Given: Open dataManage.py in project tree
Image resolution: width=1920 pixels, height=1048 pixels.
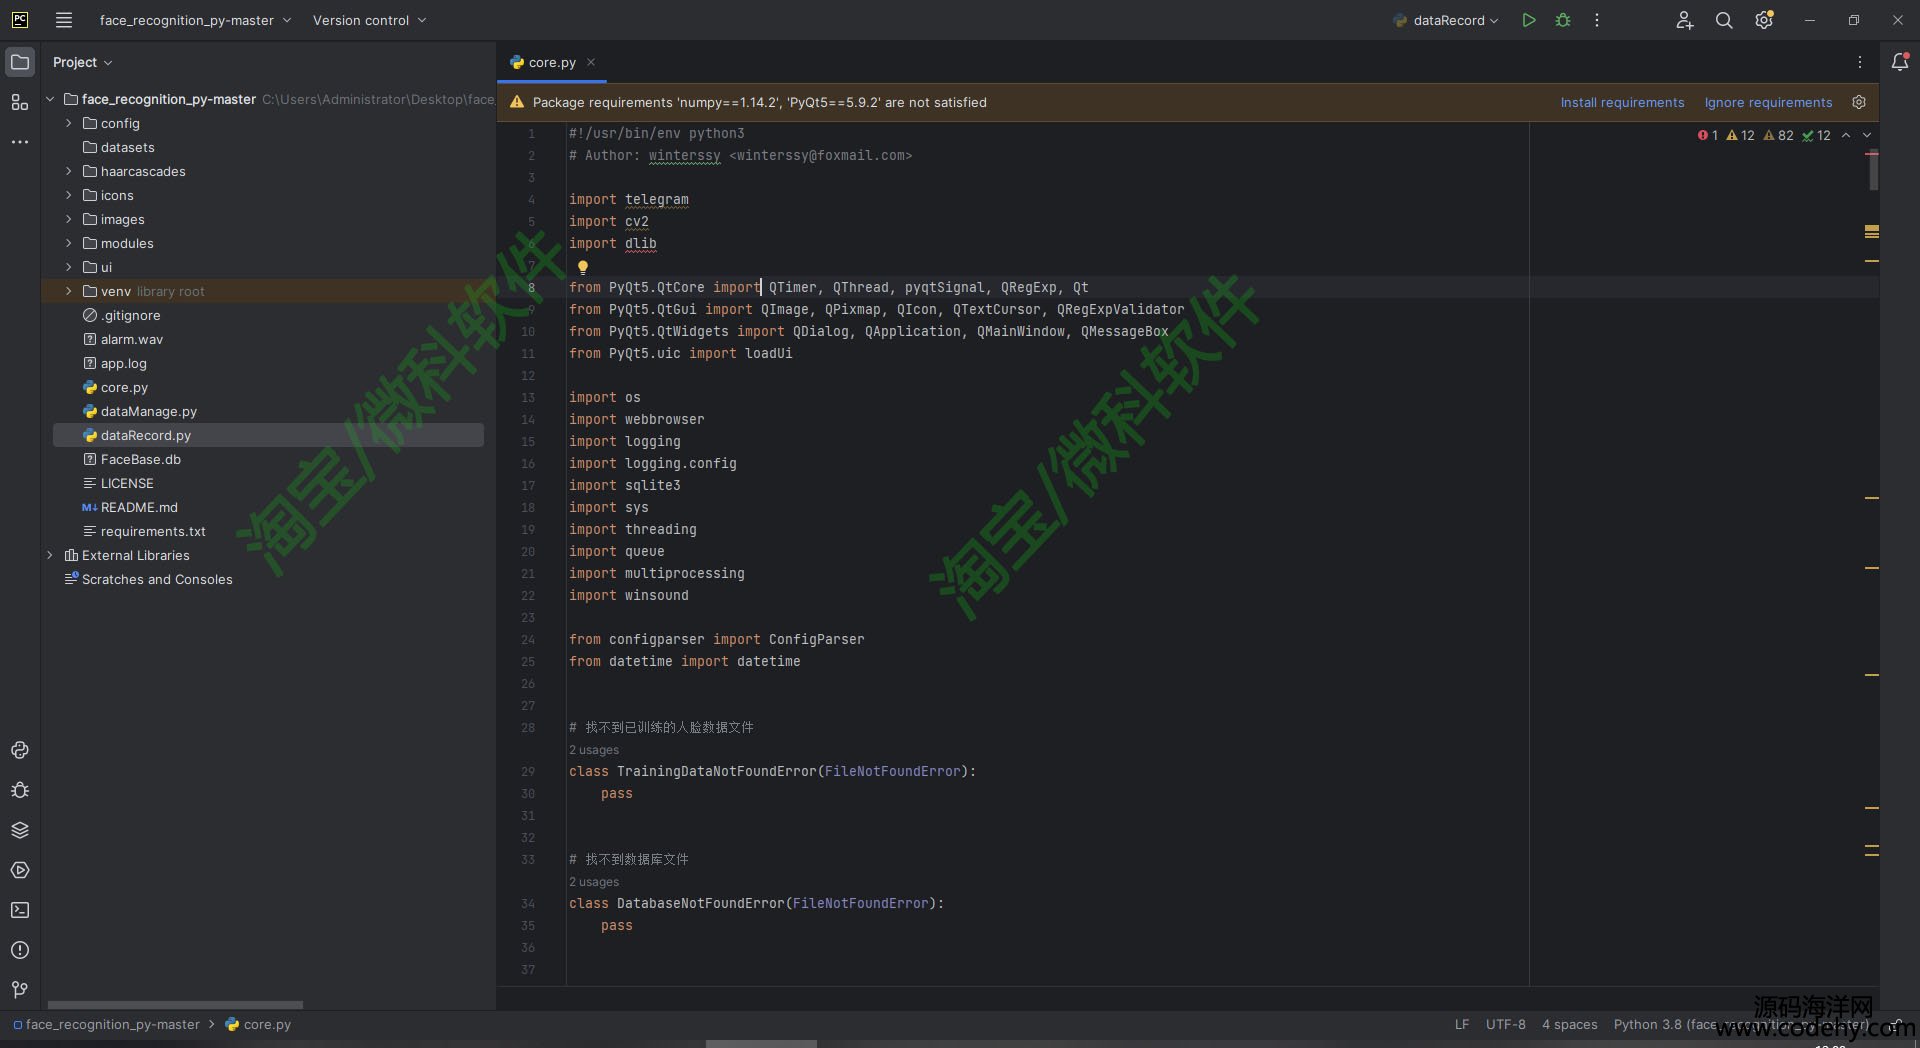Looking at the screenshot, I should (x=148, y=411).
